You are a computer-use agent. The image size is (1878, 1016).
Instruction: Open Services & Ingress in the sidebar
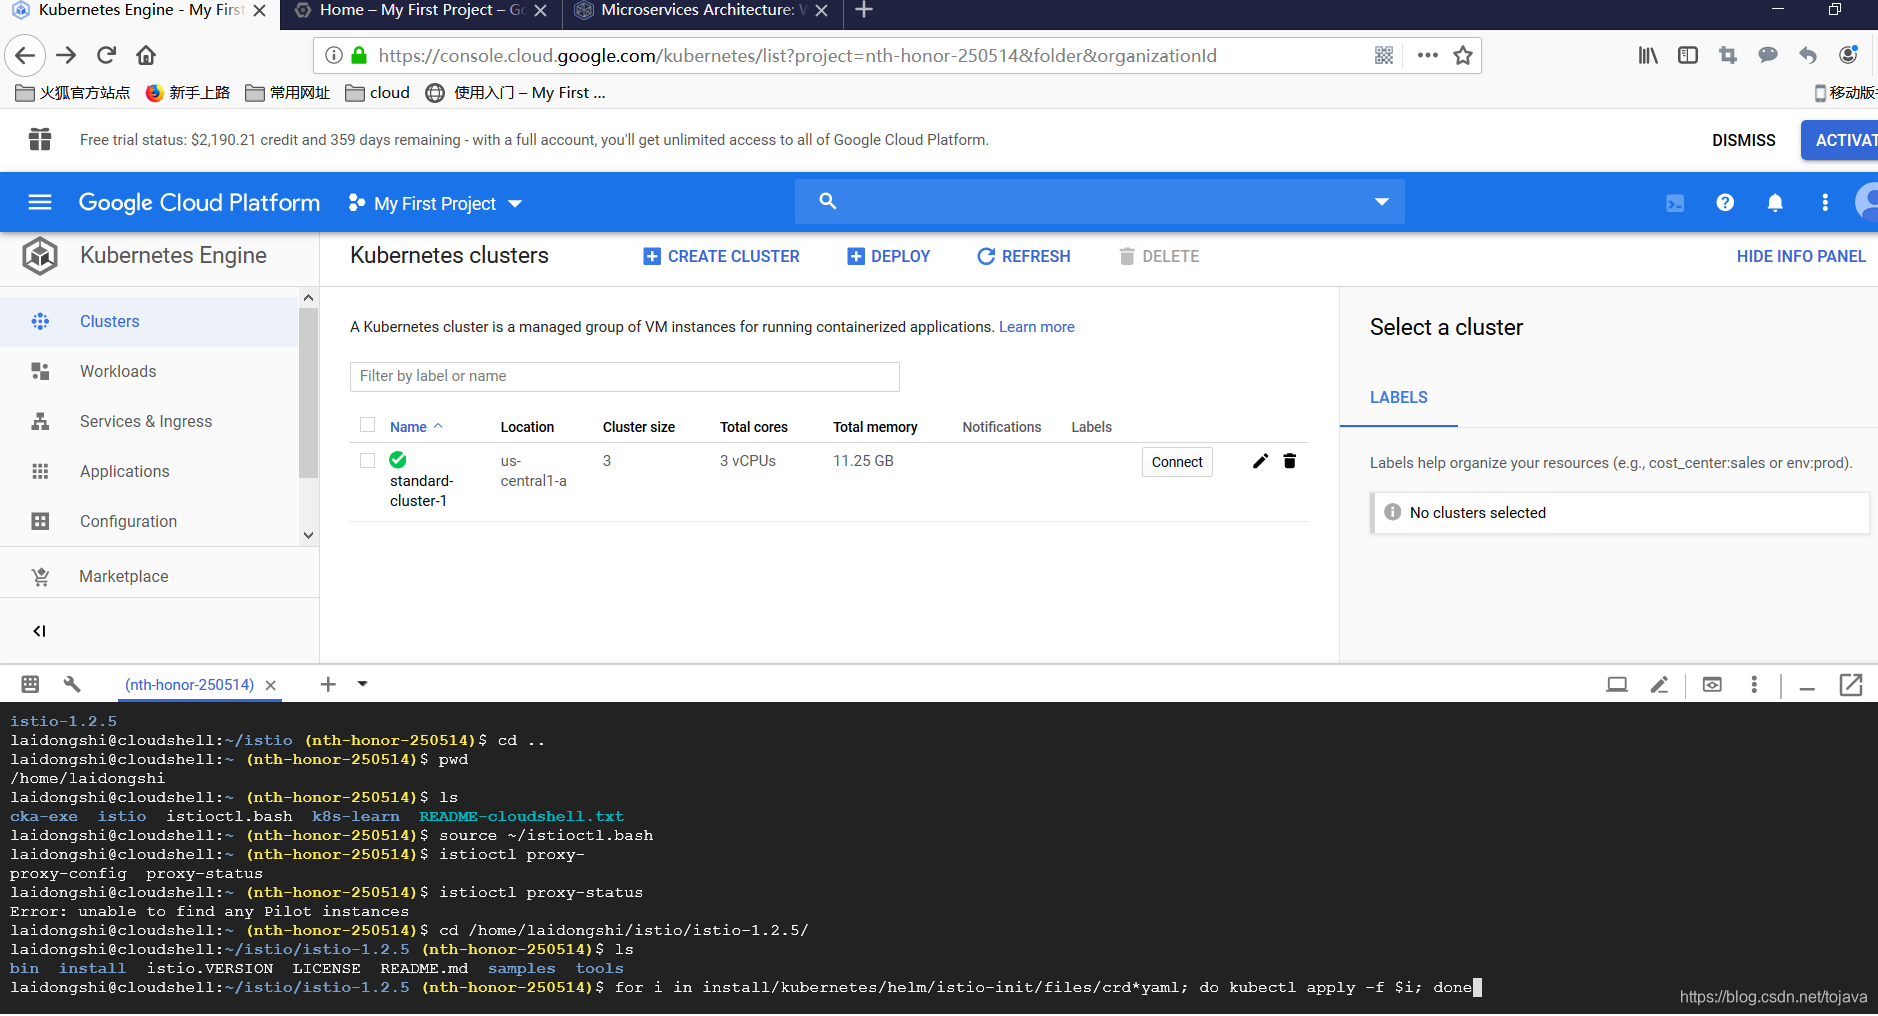pos(149,422)
